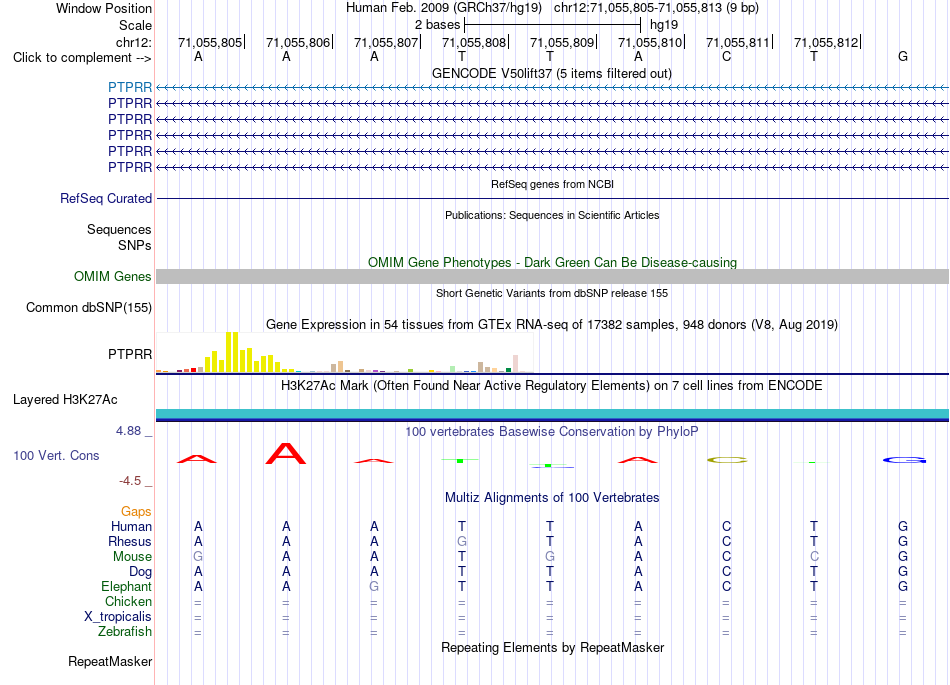Click the Scale label
The image size is (950, 685).
point(136,25)
